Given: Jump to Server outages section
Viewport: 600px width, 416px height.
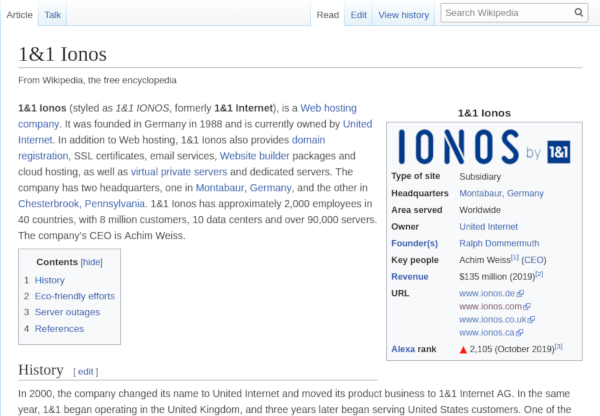Looking at the screenshot, I should (67, 312).
